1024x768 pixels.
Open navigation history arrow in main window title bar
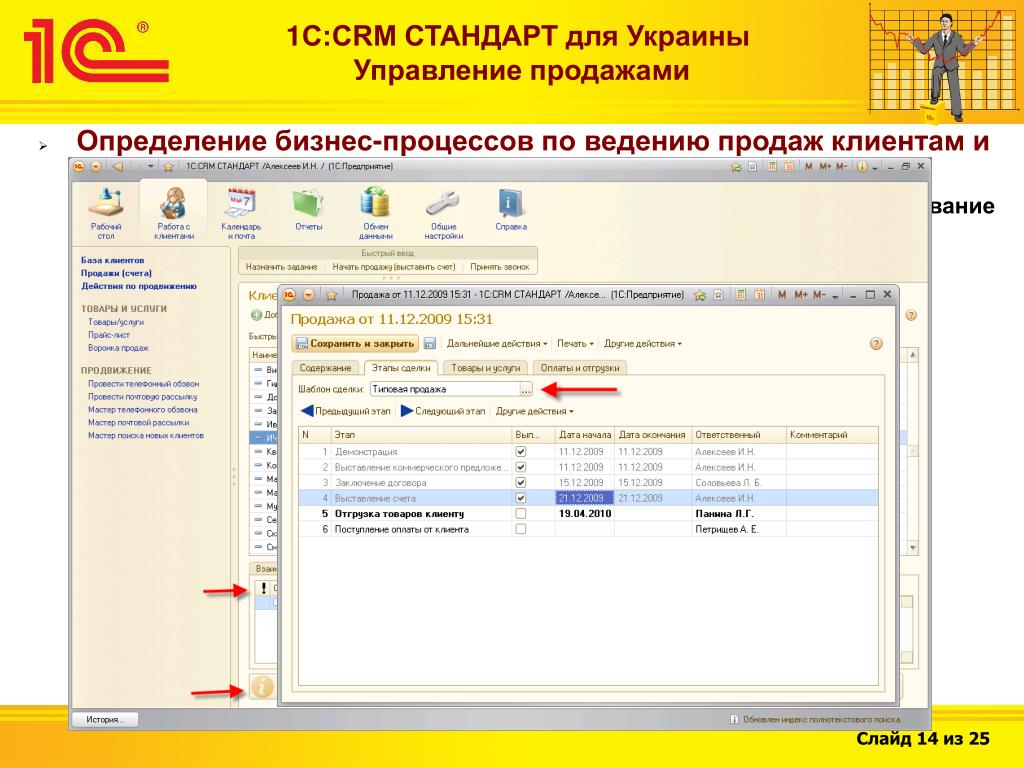coord(151,167)
